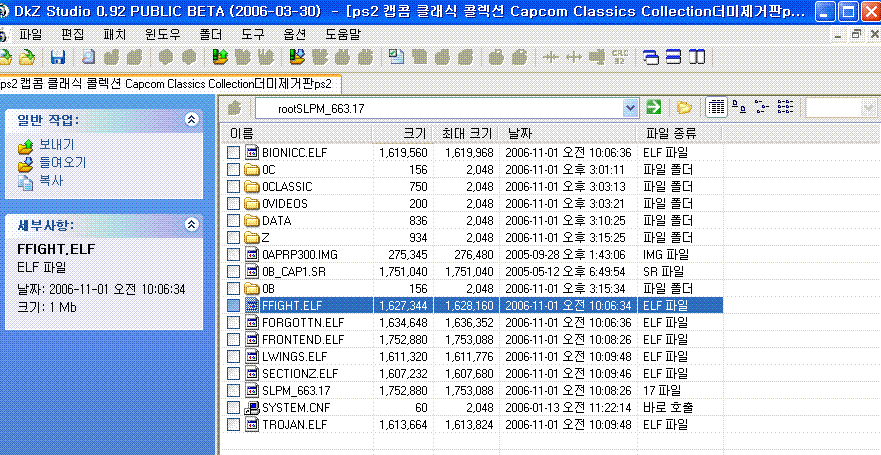Click the Save floppy disk toolbar icon
Image resolution: width=881 pixels, height=455 pixels.
click(x=58, y=57)
